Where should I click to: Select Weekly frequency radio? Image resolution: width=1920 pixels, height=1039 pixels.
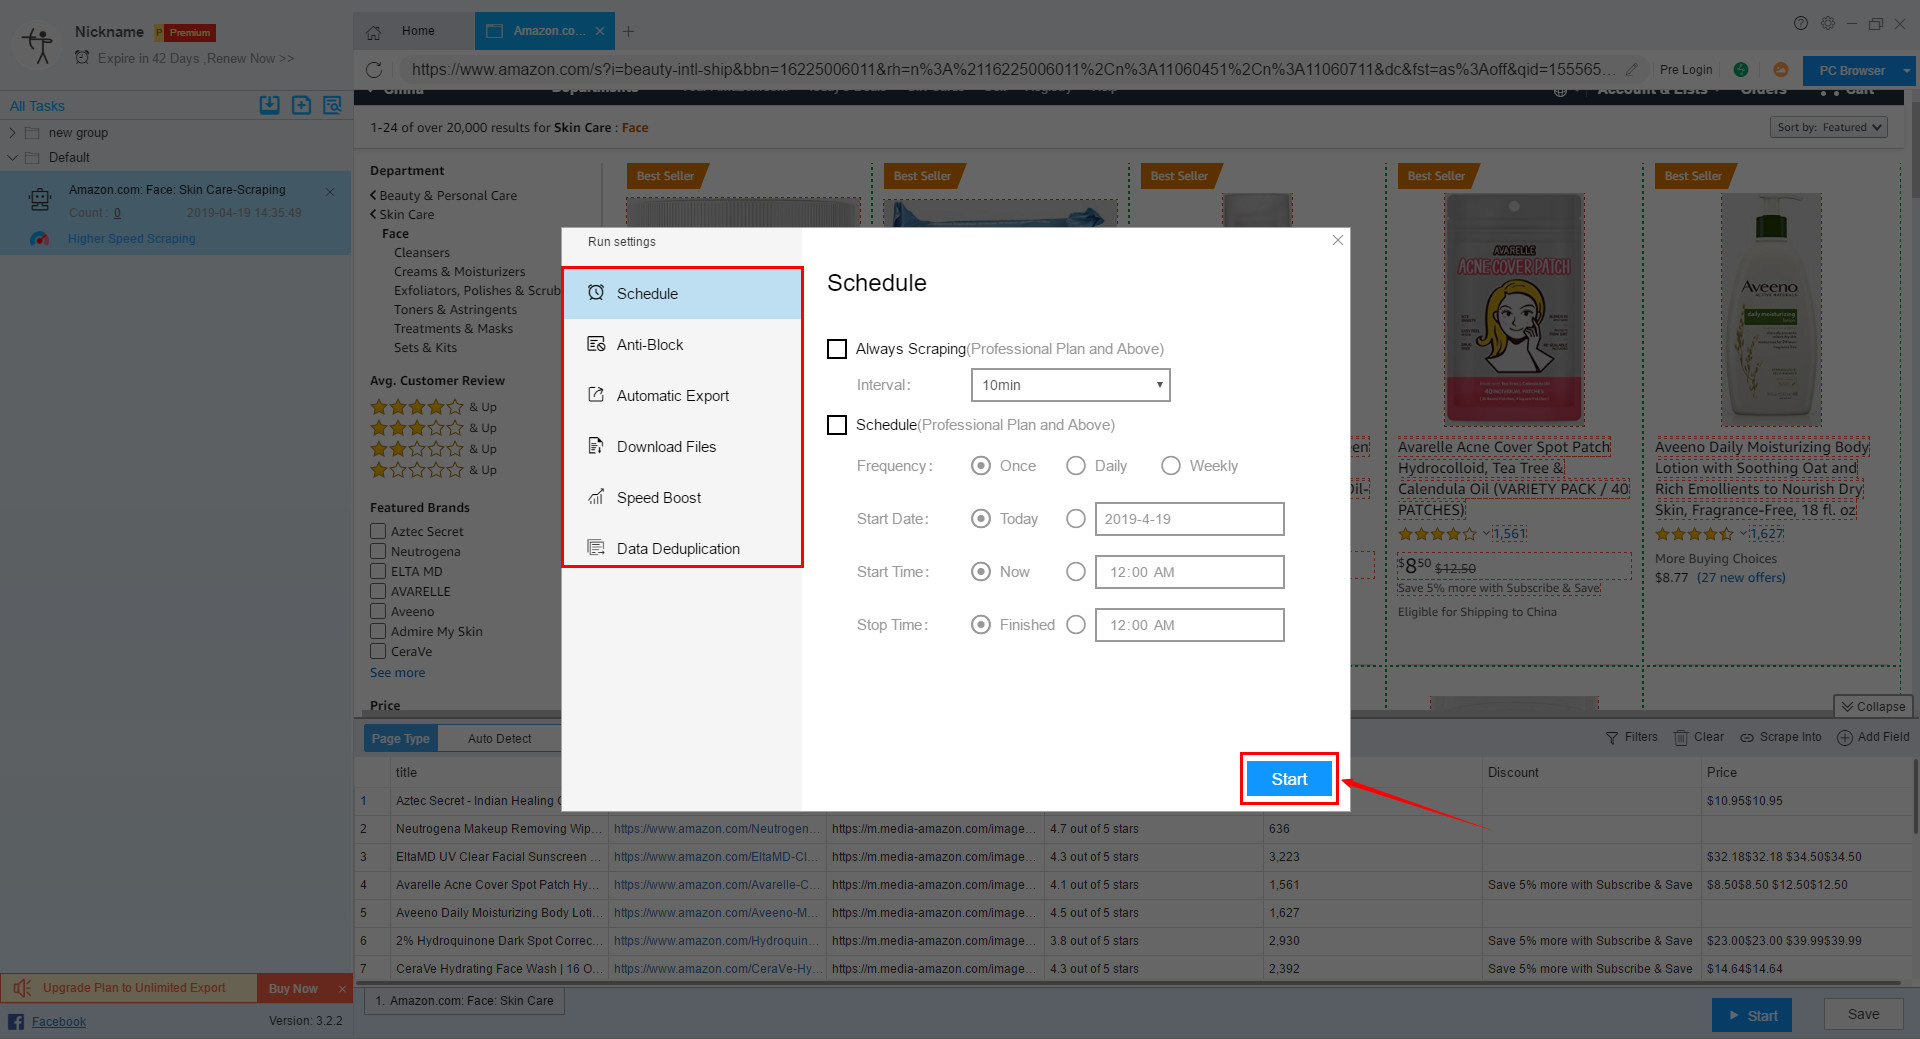(1171, 466)
